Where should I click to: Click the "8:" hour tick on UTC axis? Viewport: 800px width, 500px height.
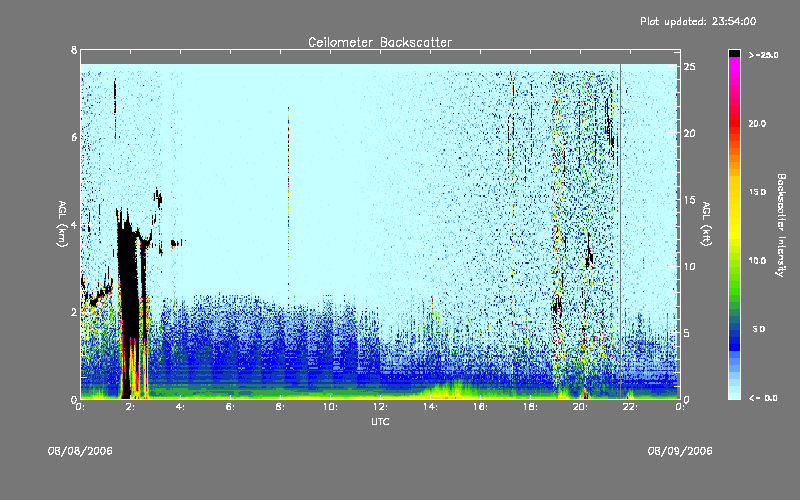click(280, 407)
